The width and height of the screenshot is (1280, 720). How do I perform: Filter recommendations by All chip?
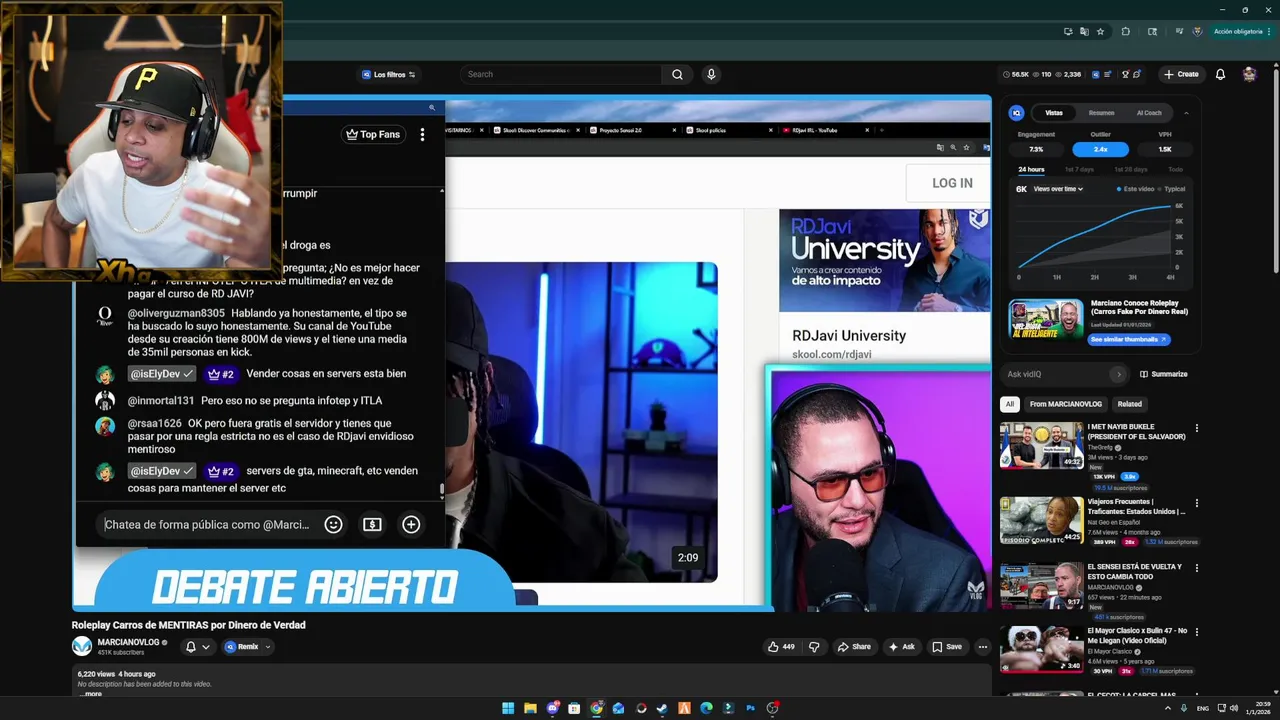pos(1010,404)
